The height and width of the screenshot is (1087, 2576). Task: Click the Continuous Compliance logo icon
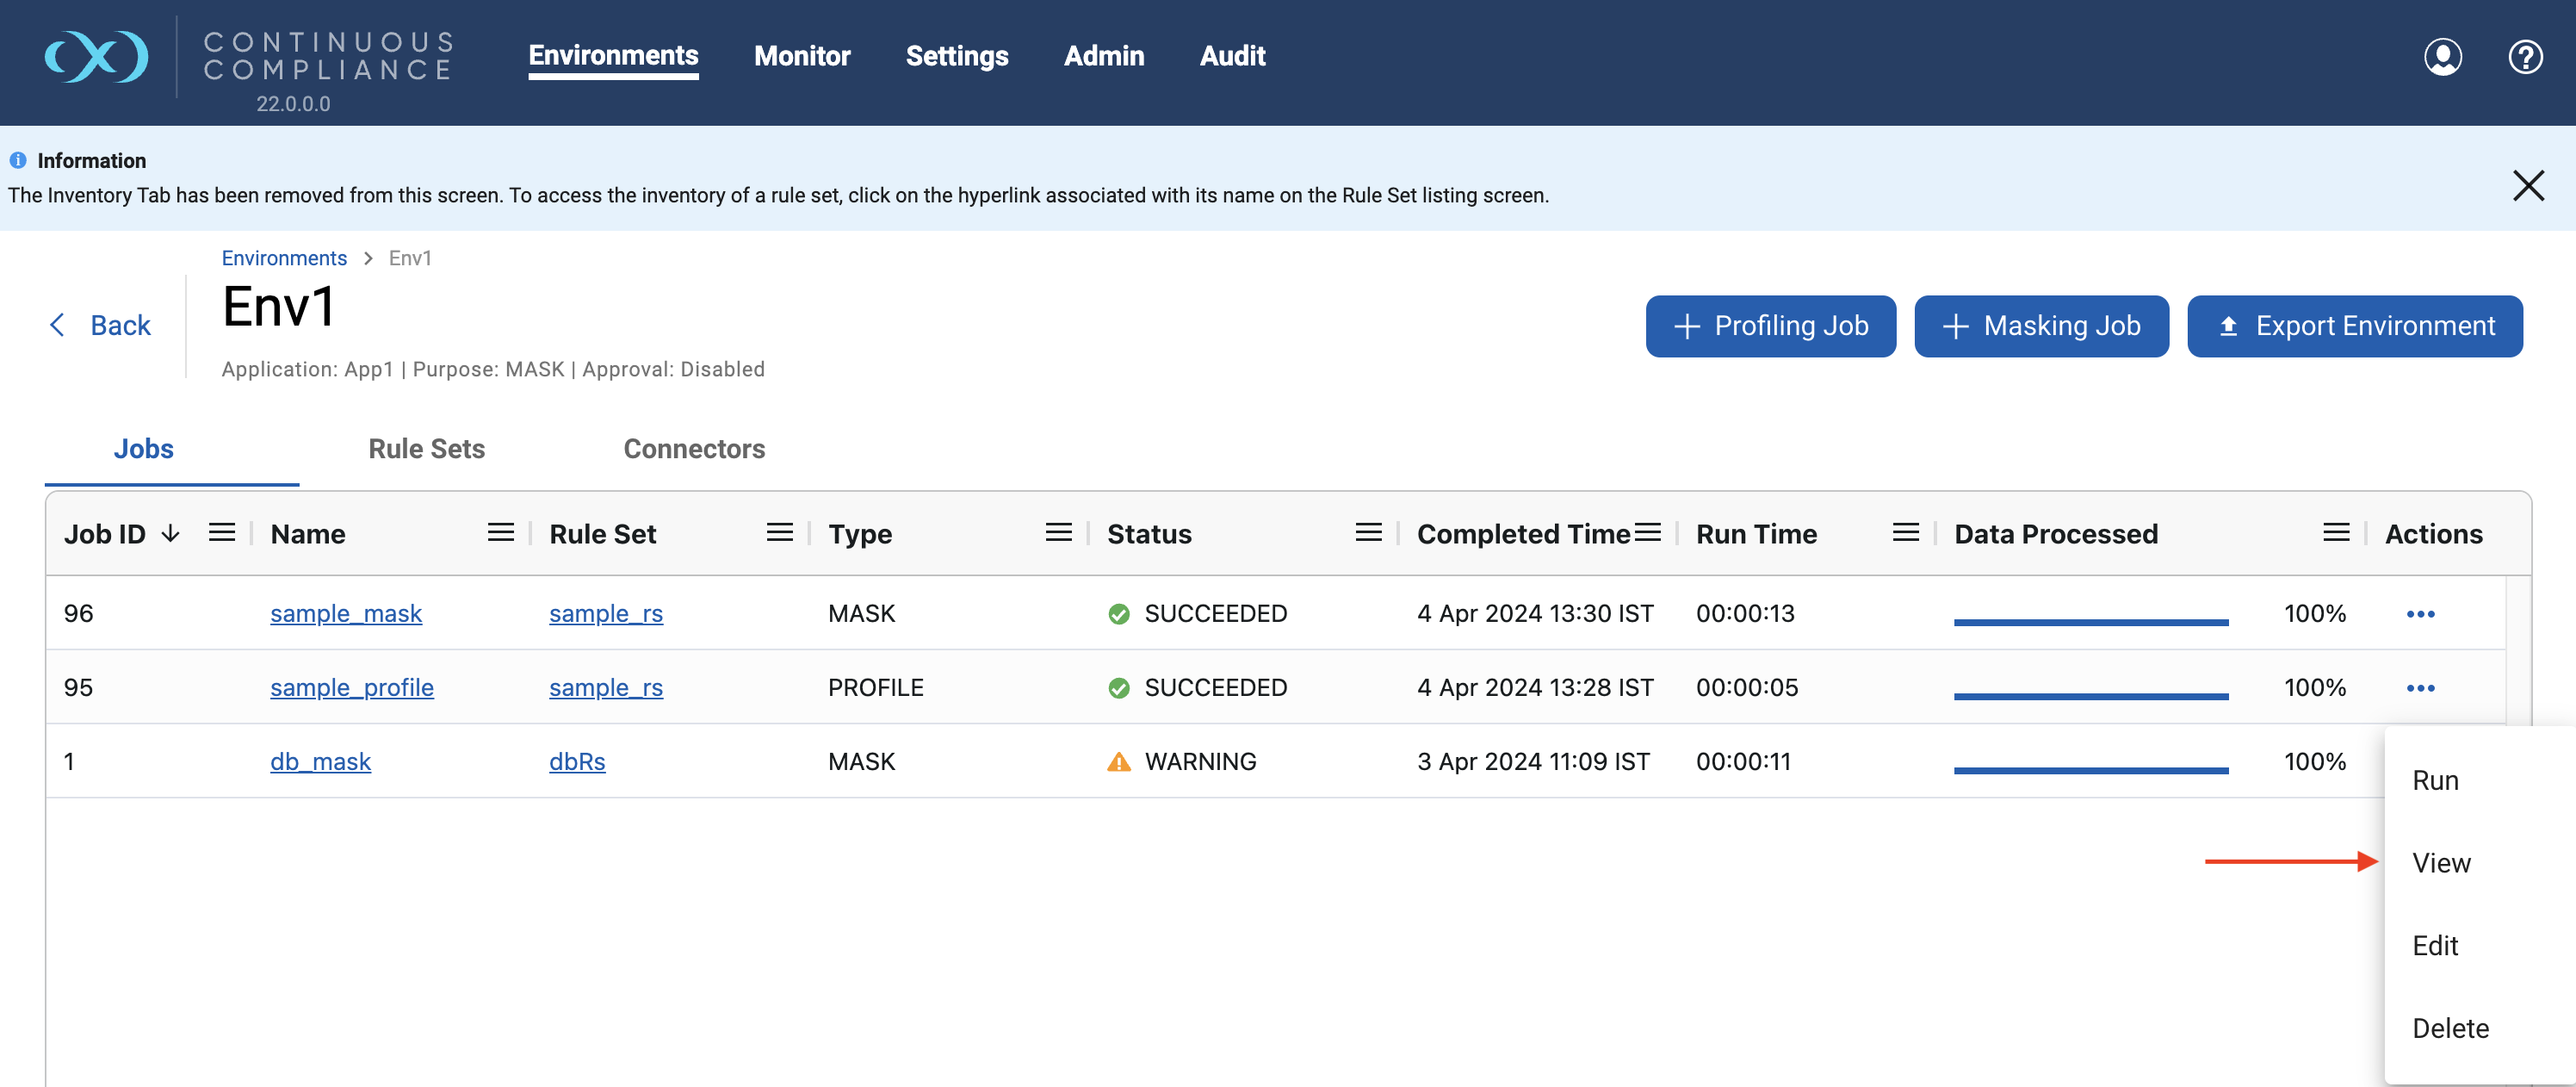pyautogui.click(x=96, y=57)
